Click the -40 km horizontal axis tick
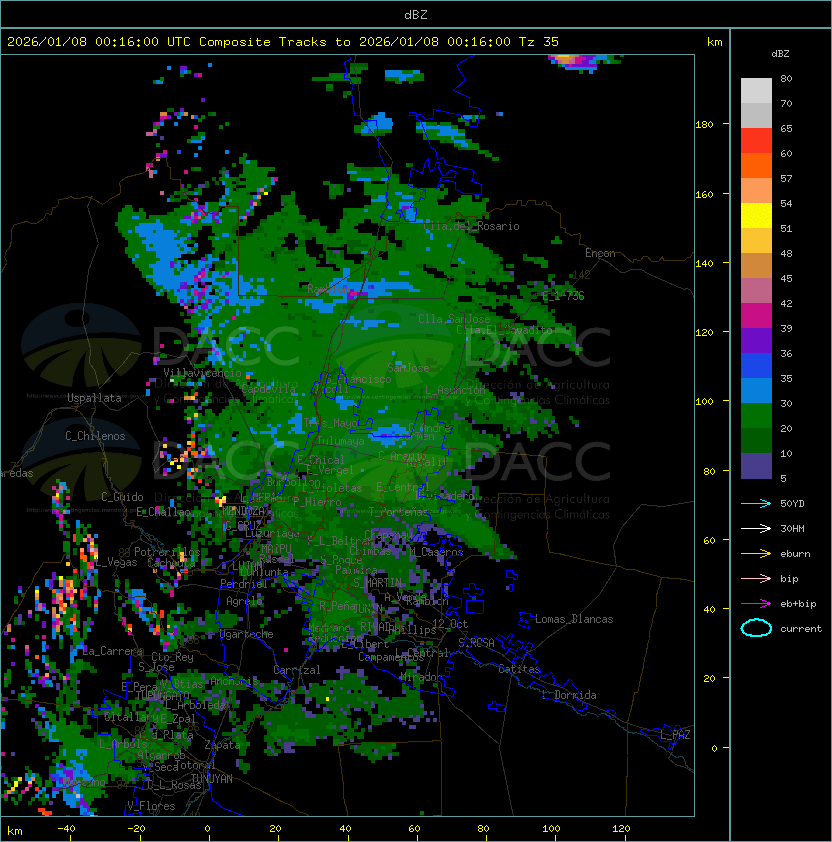Viewport: 832px width, 842px height. 66,828
